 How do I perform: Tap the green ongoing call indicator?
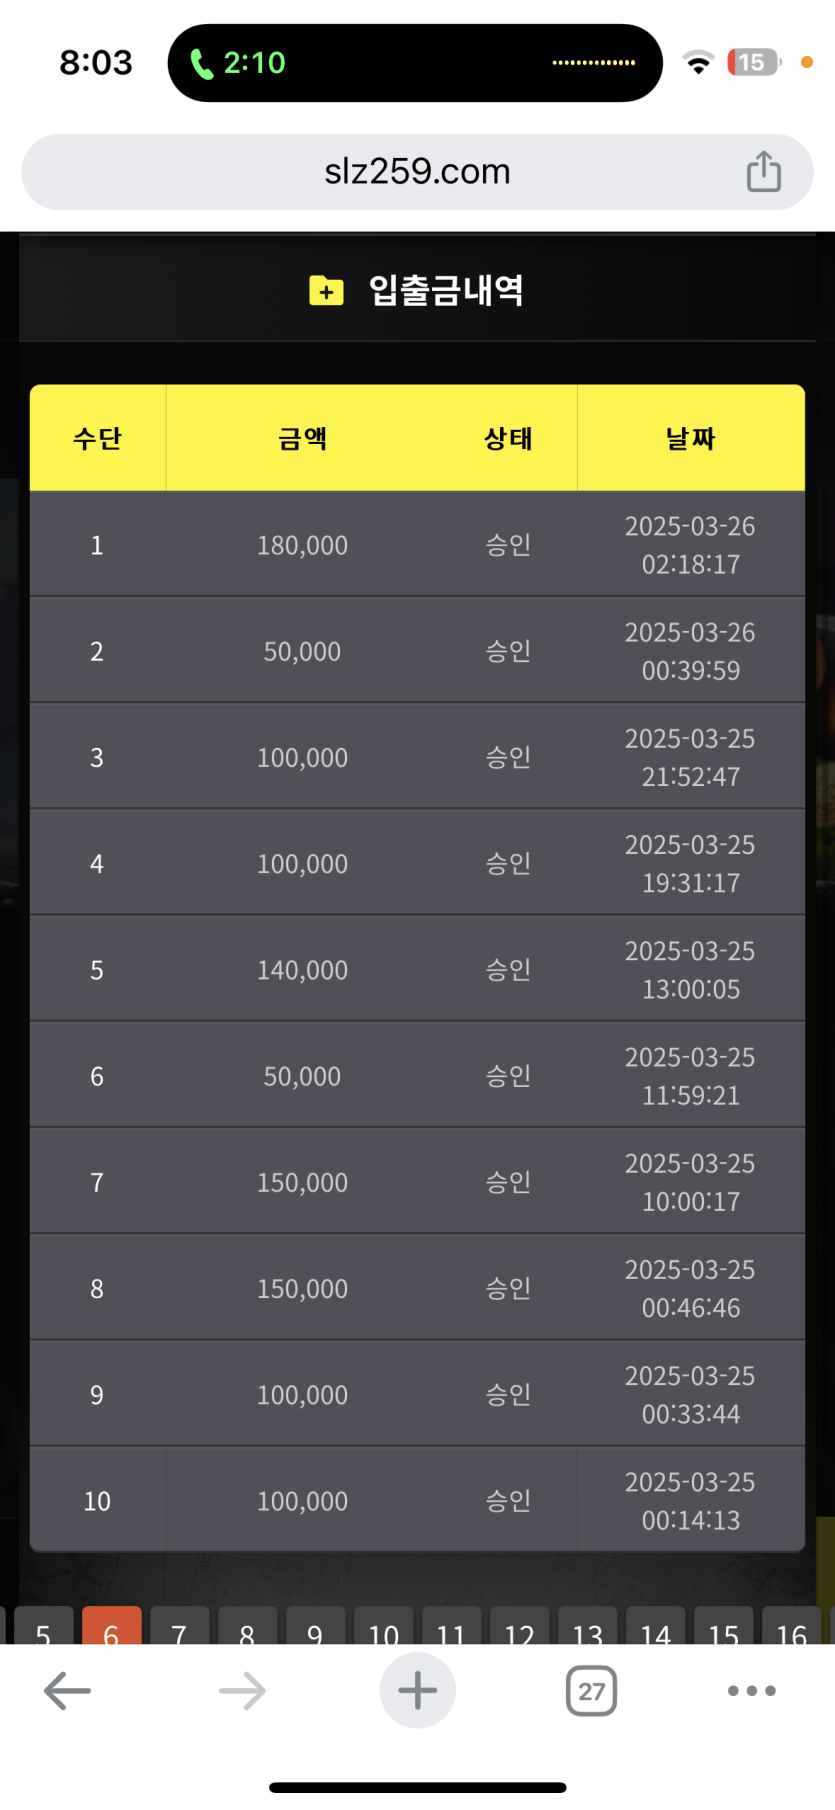click(x=239, y=63)
